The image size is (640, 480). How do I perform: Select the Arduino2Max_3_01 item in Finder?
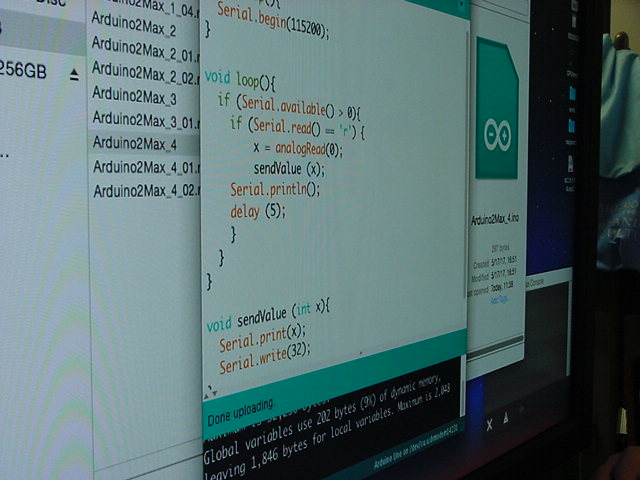[x=145, y=120]
